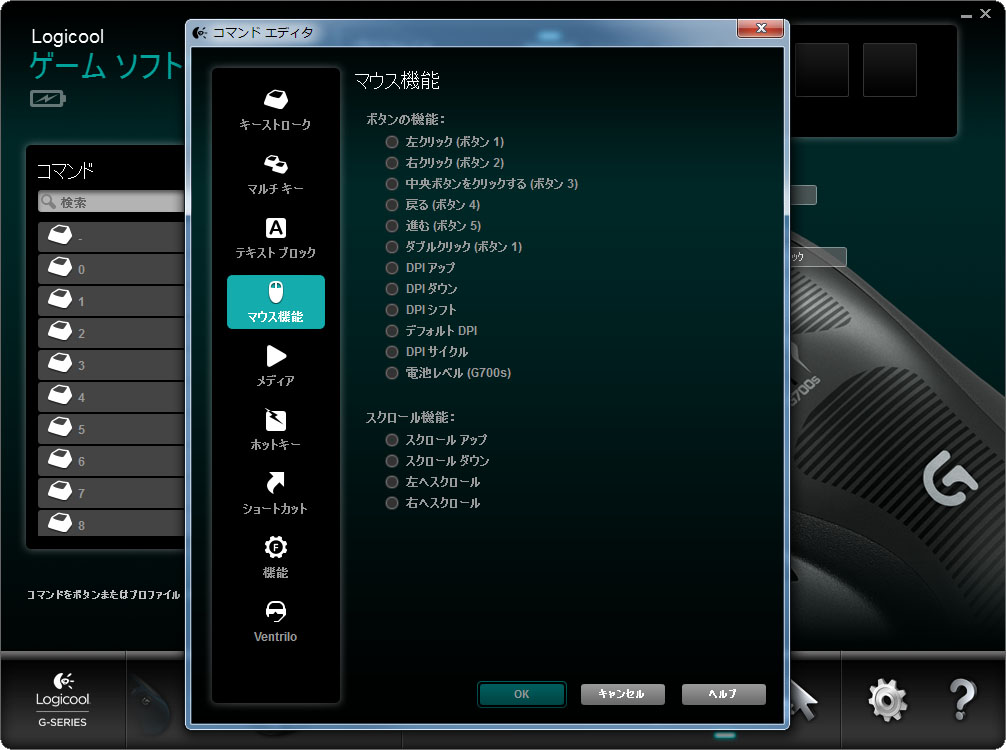The image size is (1006, 750).
Task: Click the mouse device icon in bottom bar
Action: click(151, 704)
